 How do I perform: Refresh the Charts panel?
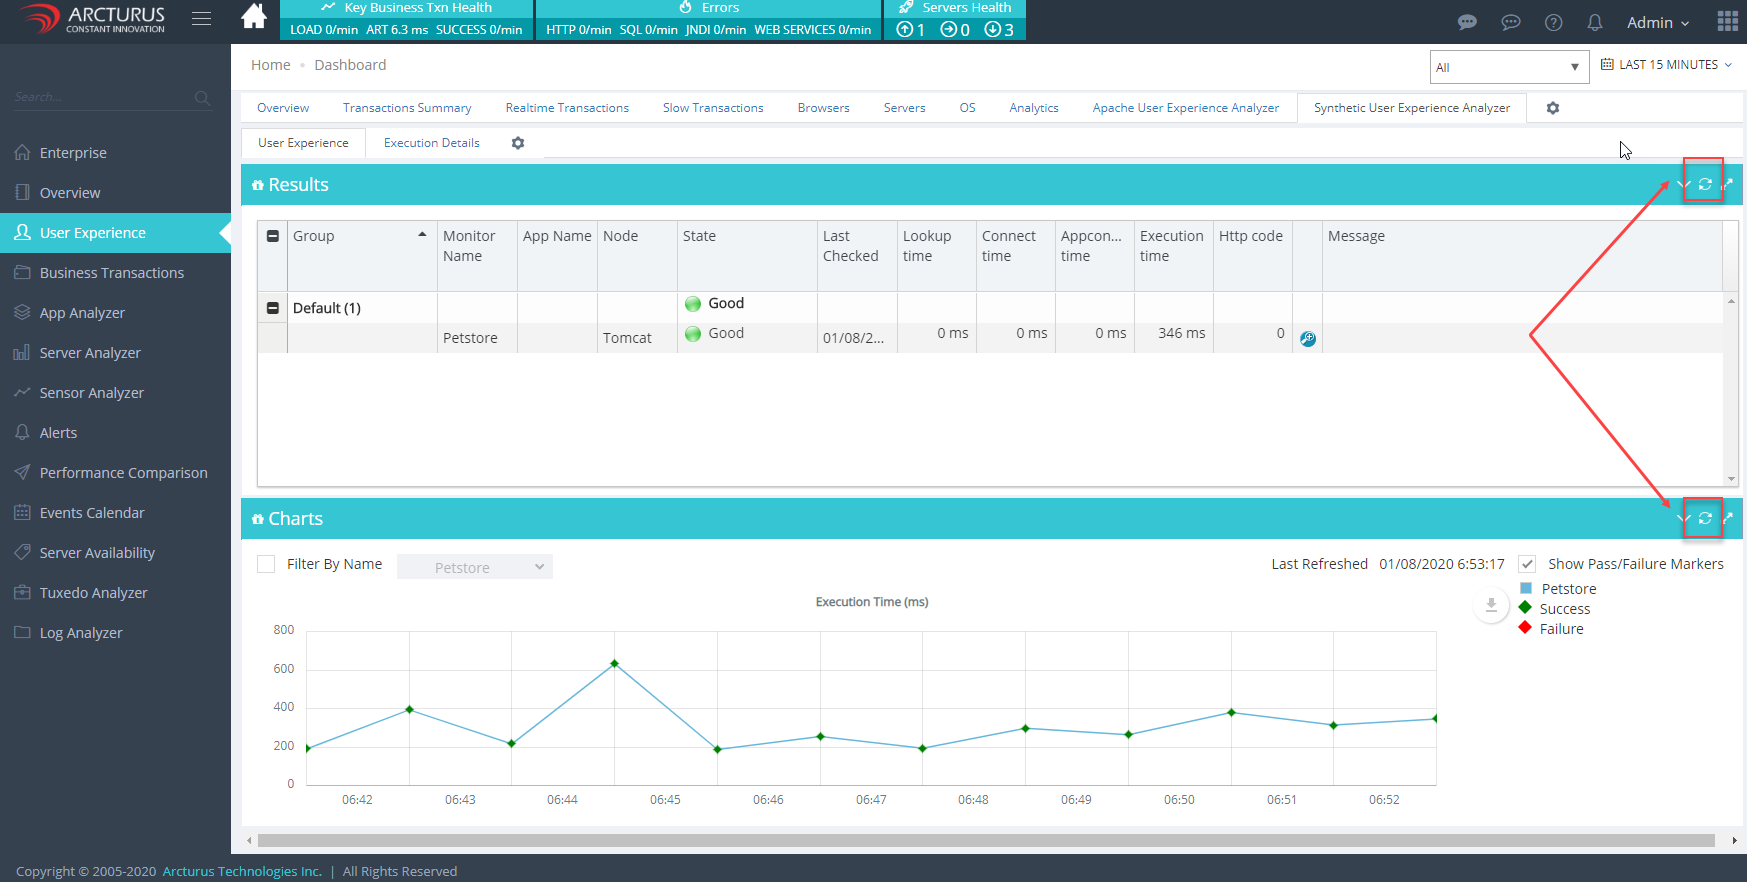tap(1705, 518)
